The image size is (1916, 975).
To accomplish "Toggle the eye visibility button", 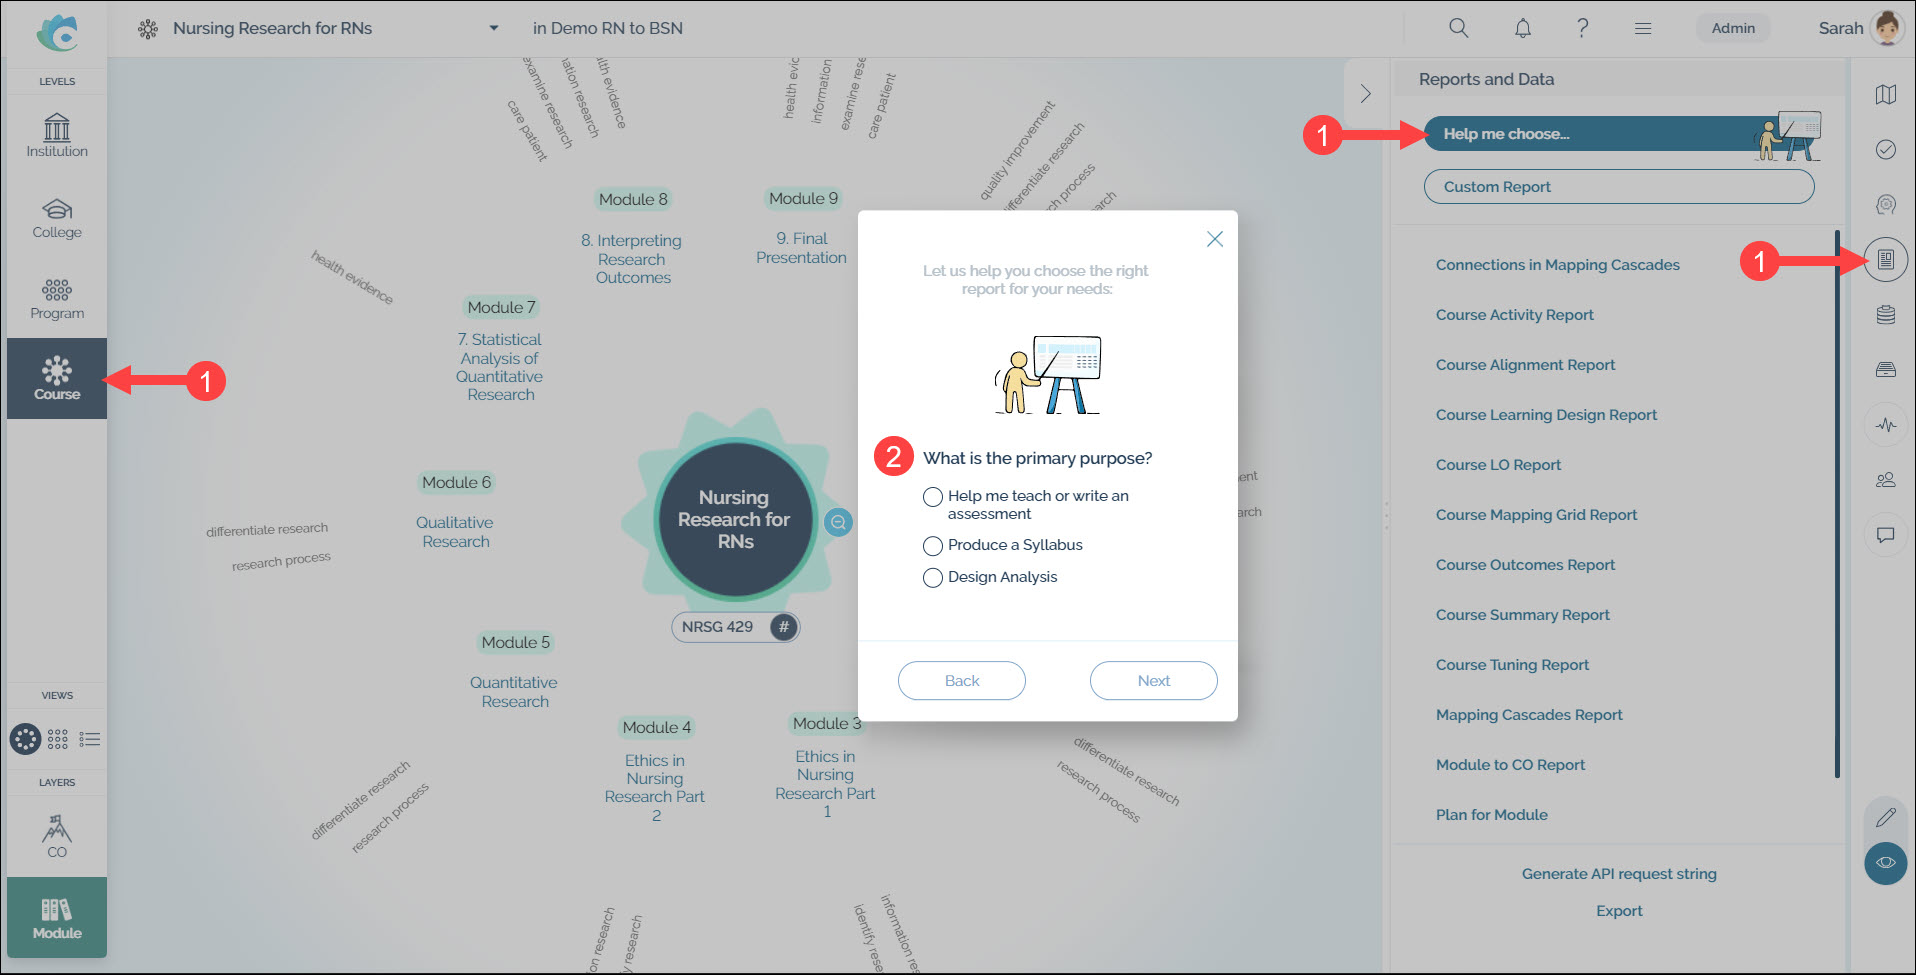I will point(1886,863).
